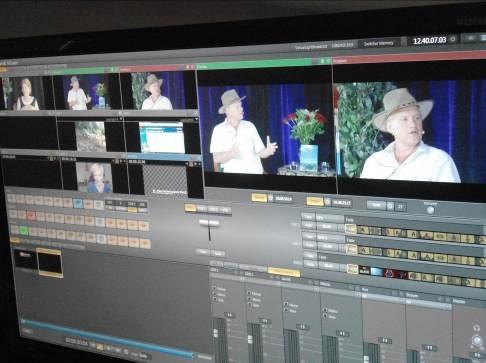Open the gear icon next to first yellow Take
The image size is (486, 363).
[271, 198]
